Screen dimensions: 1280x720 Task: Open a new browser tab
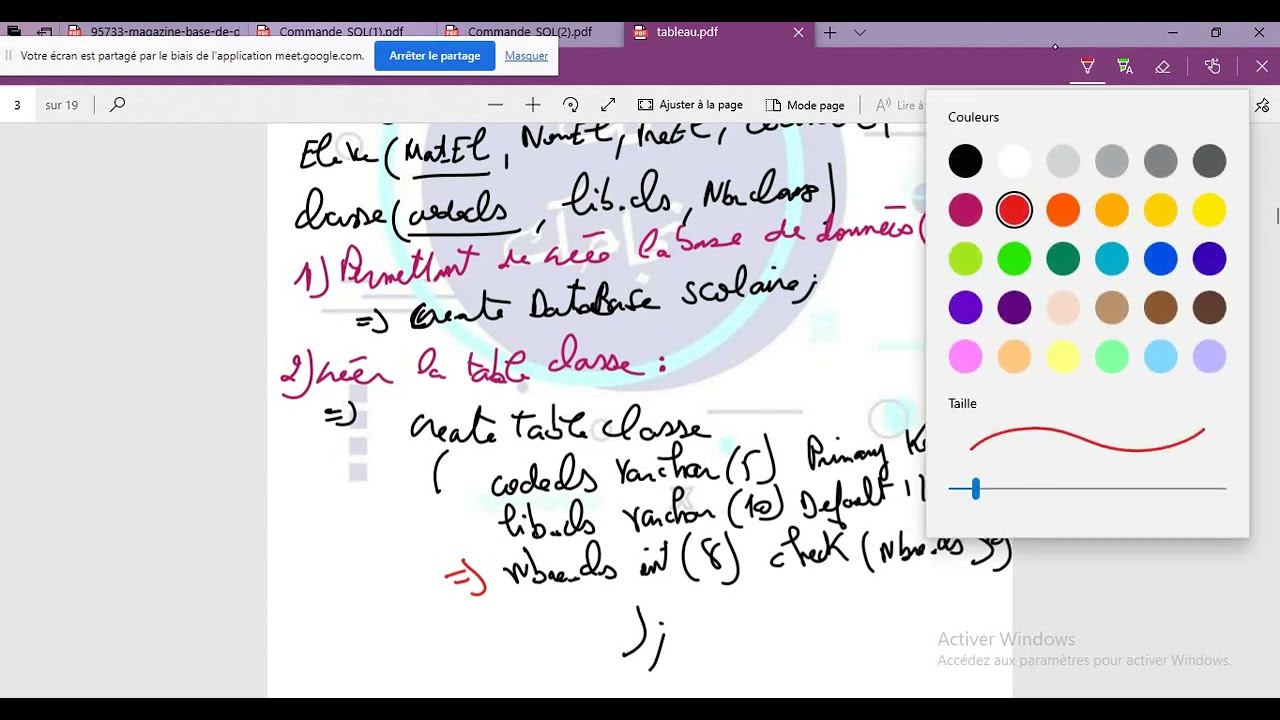point(830,32)
